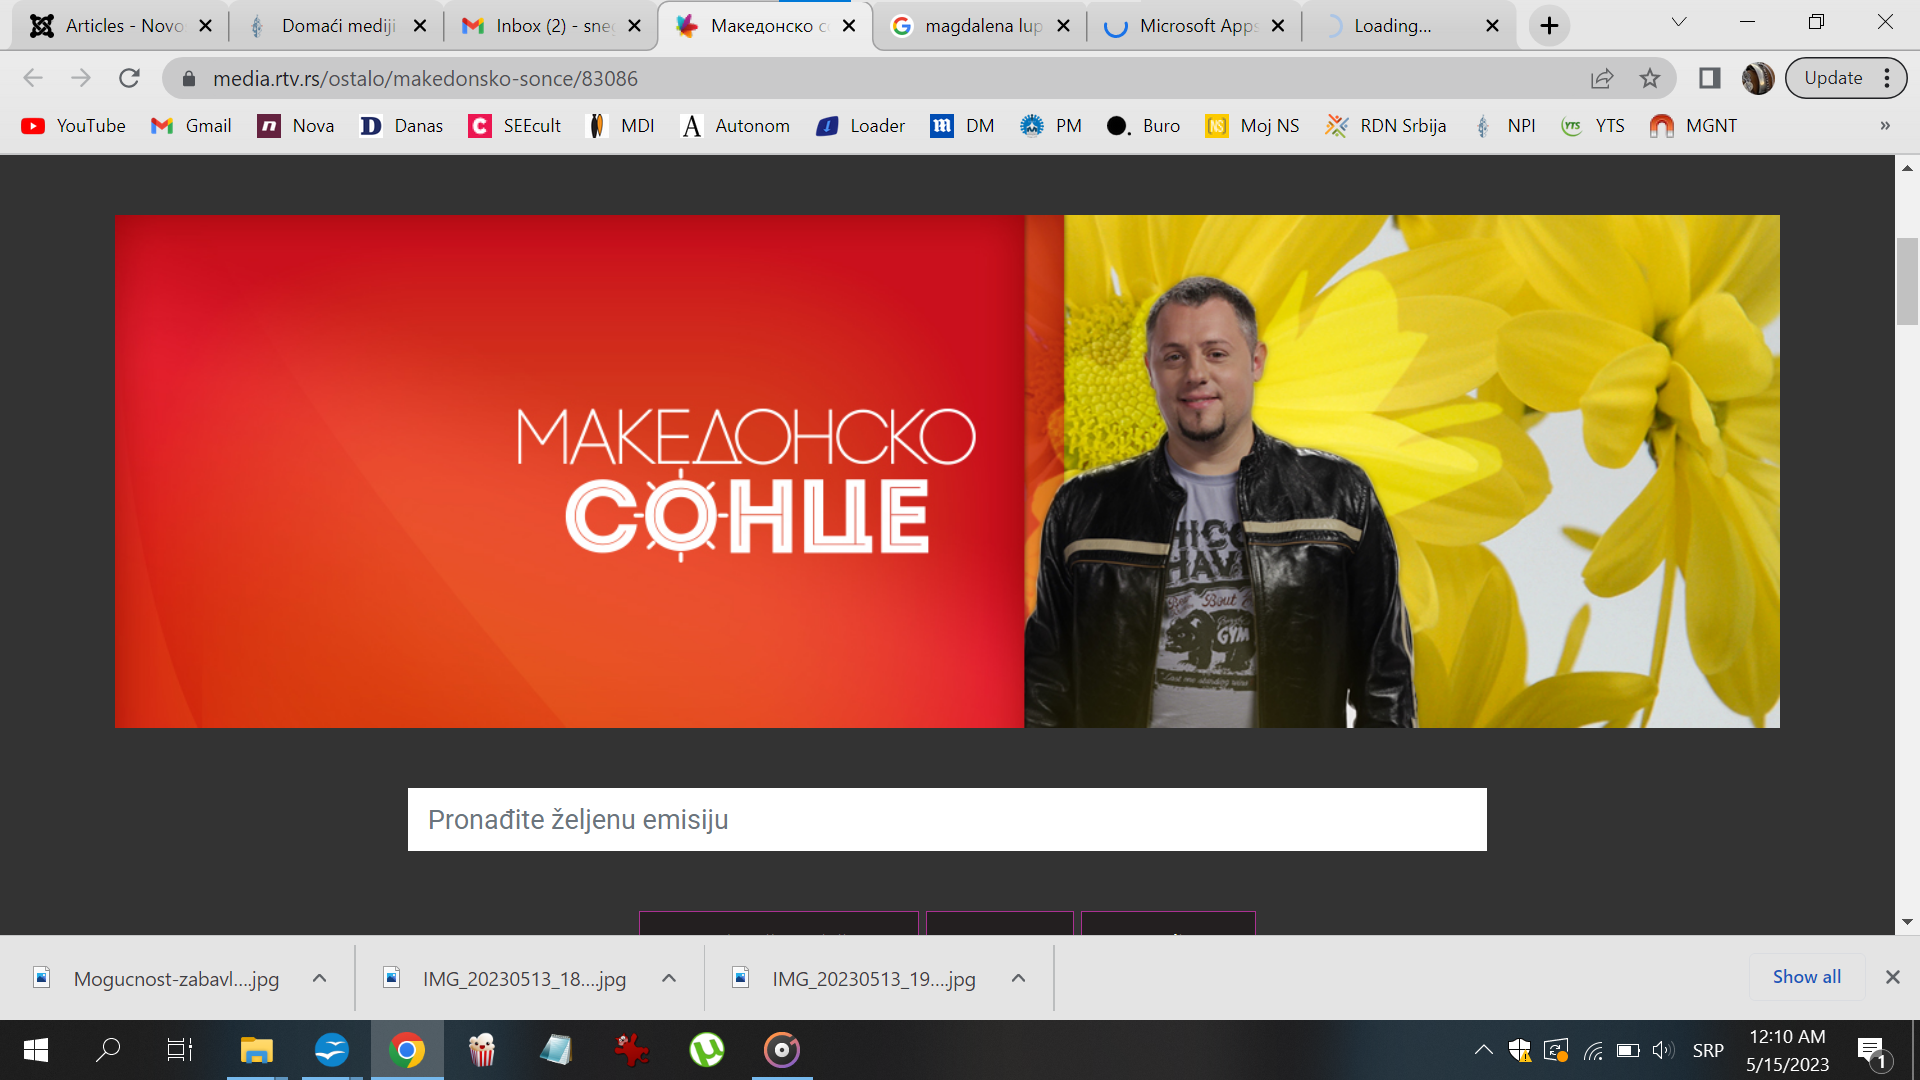Open the YouTube bookmark
Image resolution: width=1920 pixels, height=1080 pixels.
pos(74,126)
